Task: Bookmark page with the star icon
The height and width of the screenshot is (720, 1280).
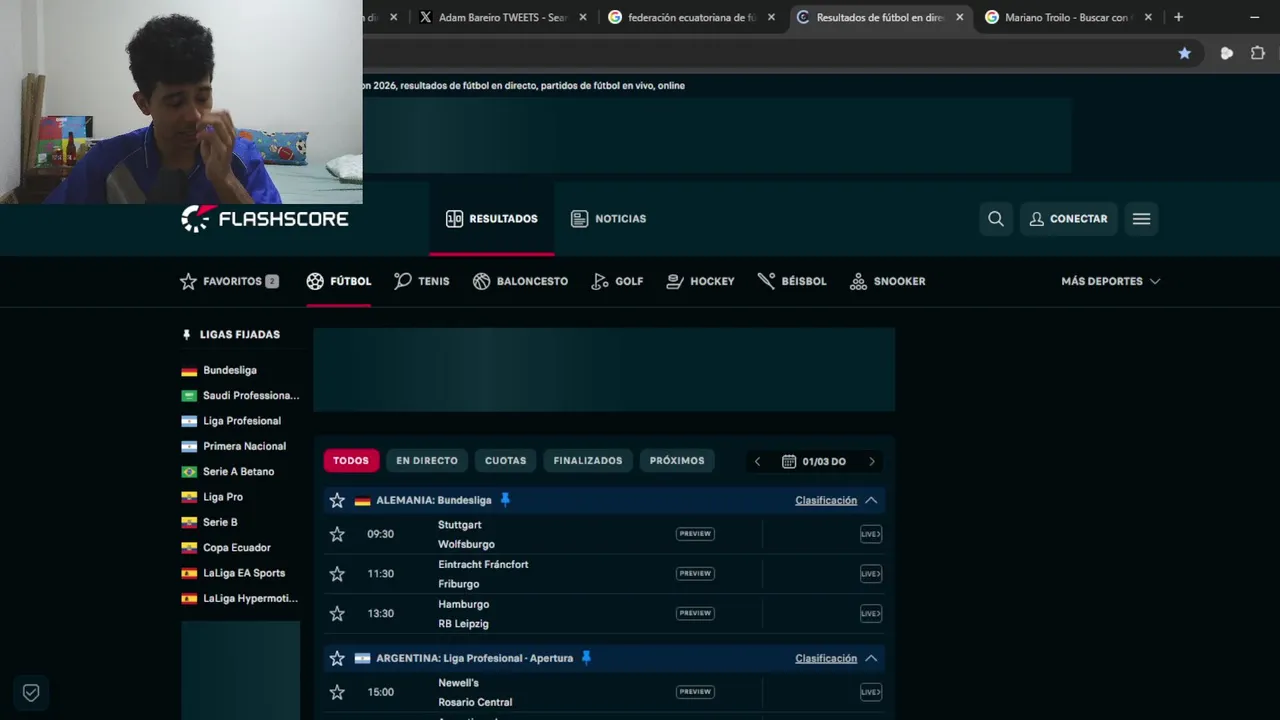Action: 1185,53
